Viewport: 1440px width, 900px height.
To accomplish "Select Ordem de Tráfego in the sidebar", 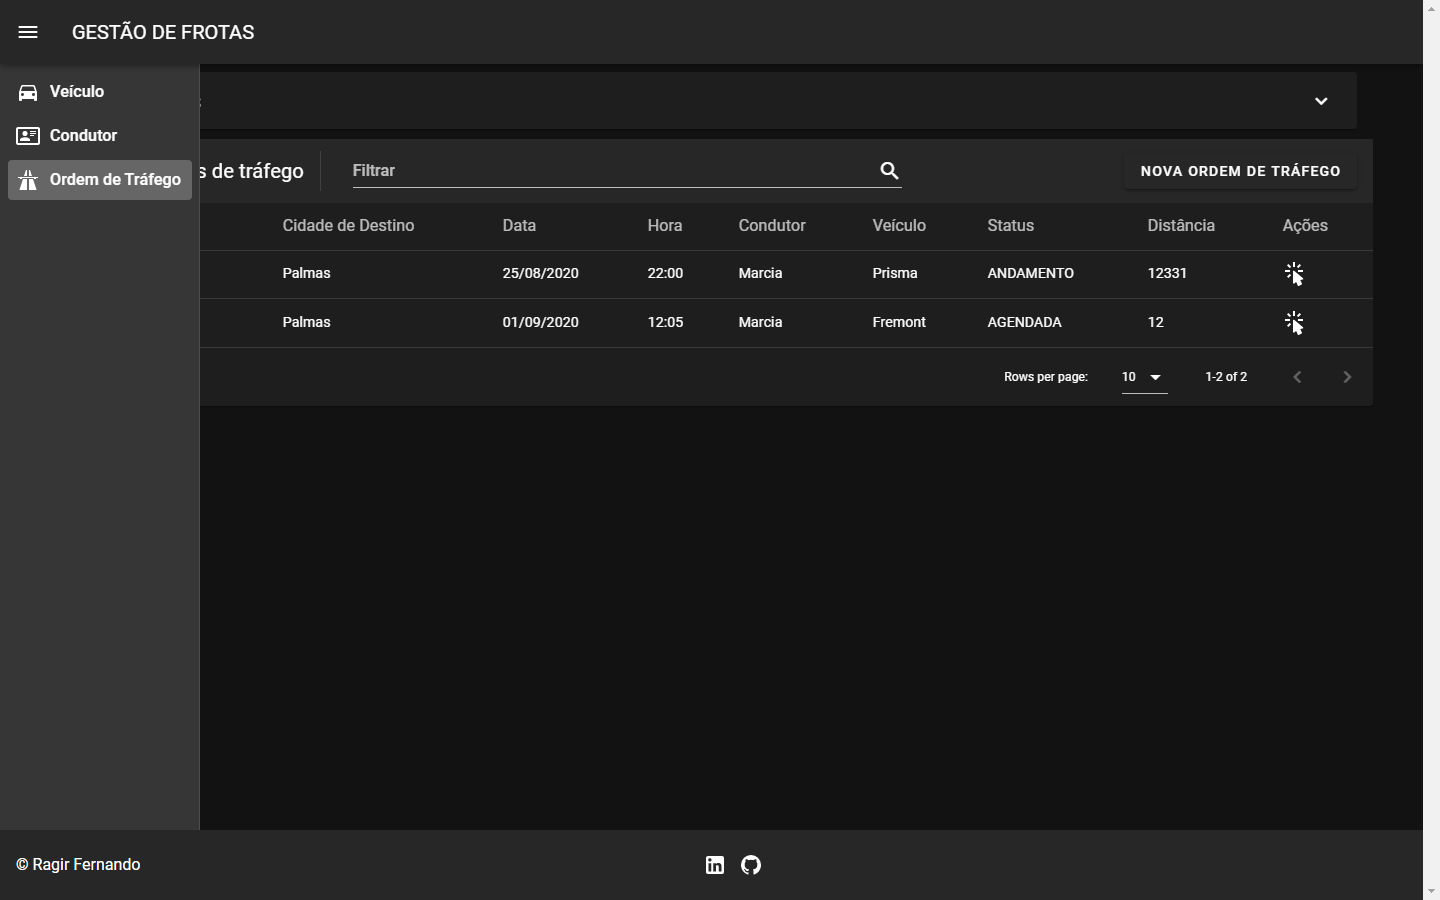I will coord(100,180).
